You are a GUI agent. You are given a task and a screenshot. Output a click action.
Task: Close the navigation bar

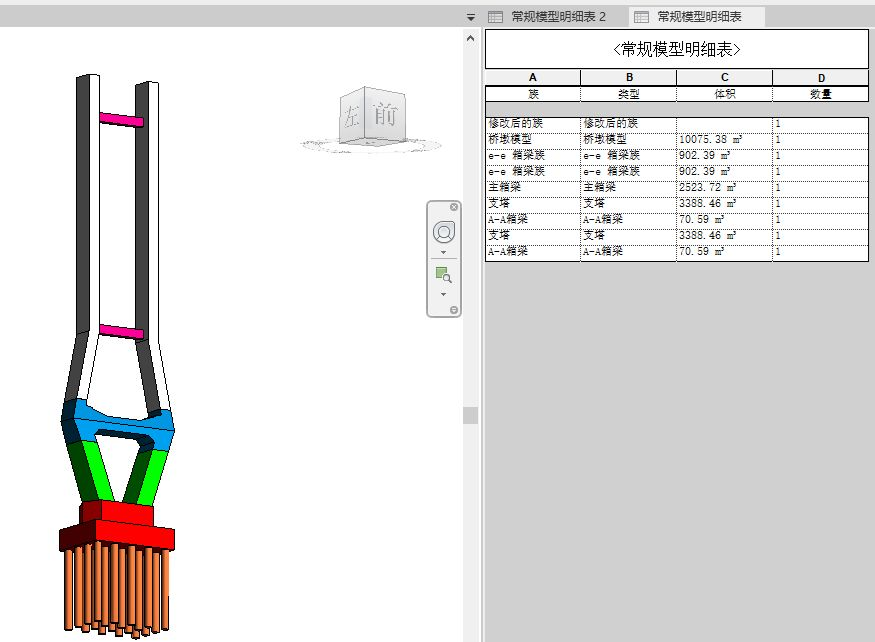coord(454,207)
